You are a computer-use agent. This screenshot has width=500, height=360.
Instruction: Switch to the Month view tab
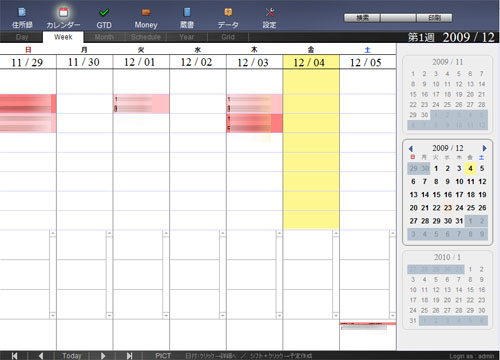[104, 37]
